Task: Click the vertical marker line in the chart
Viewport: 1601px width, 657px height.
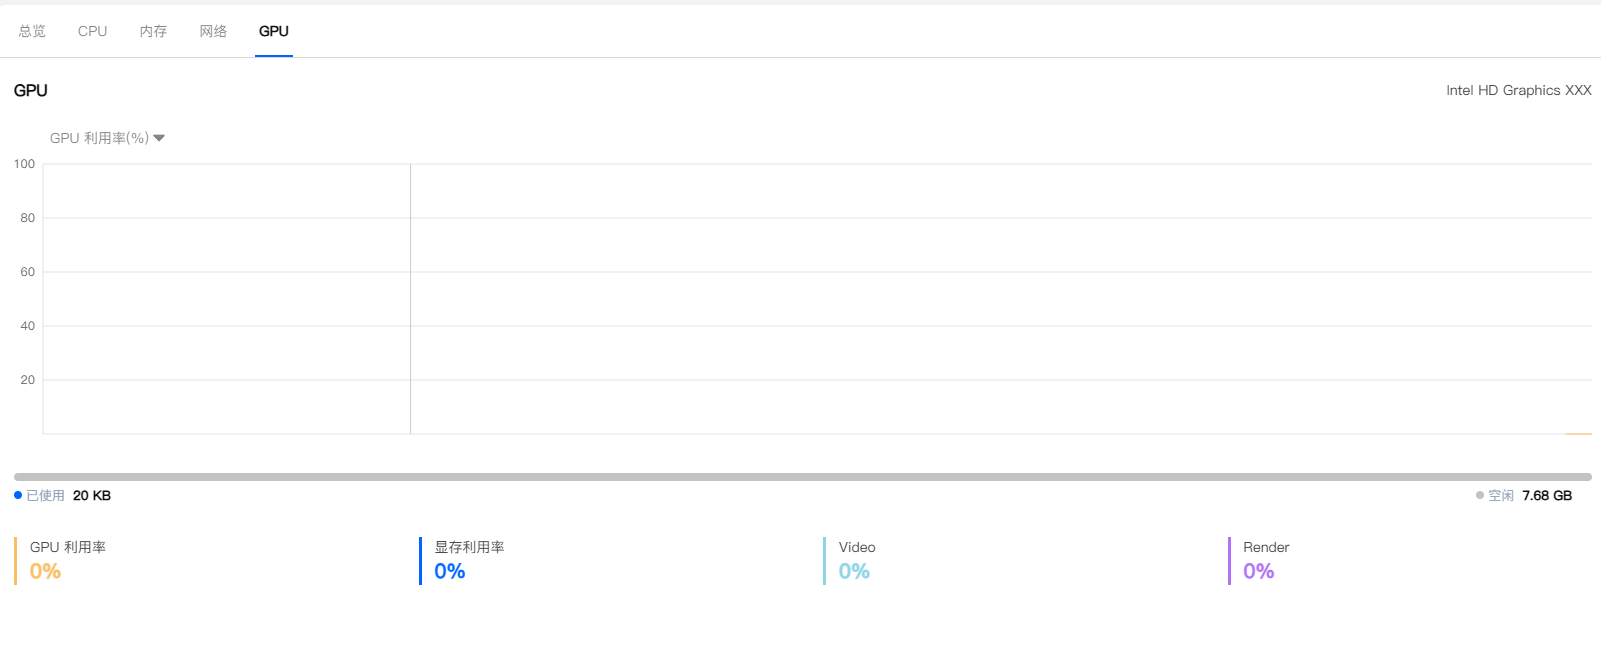Action: [410, 298]
